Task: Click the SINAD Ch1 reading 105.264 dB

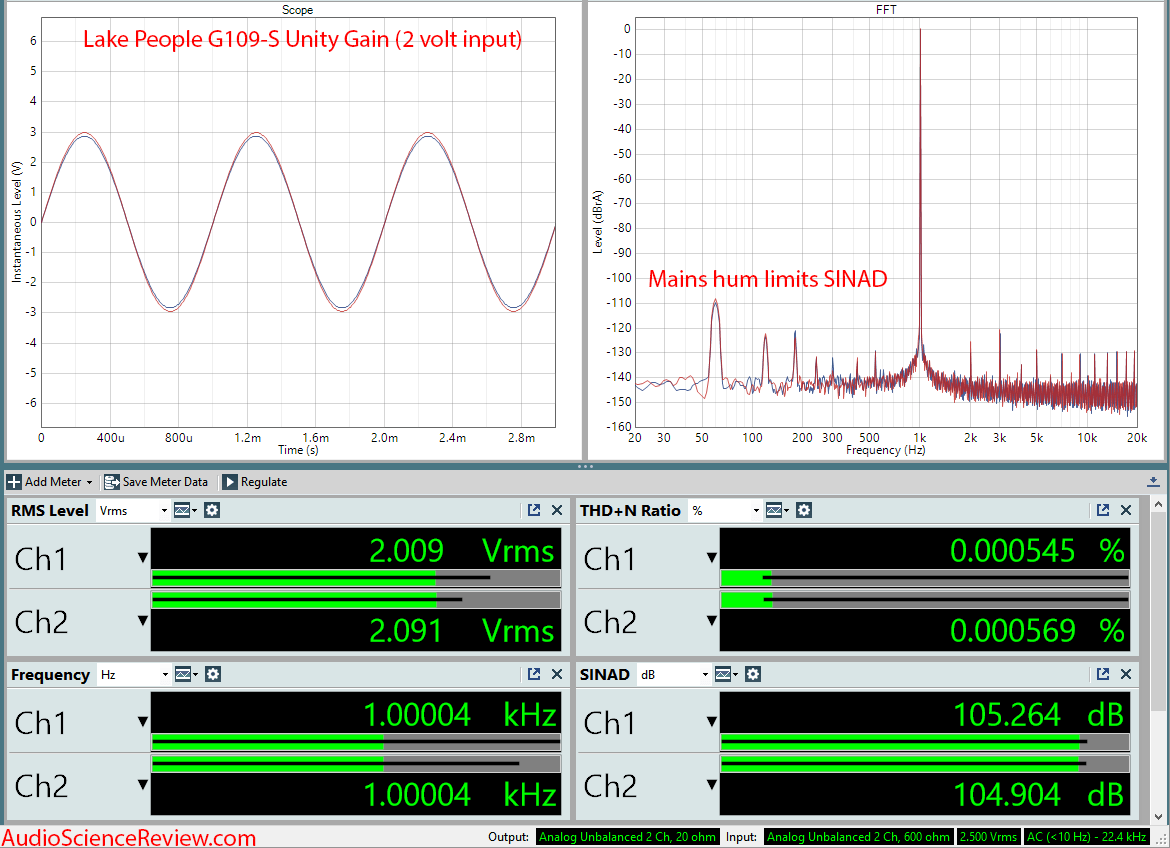Action: click(1039, 715)
